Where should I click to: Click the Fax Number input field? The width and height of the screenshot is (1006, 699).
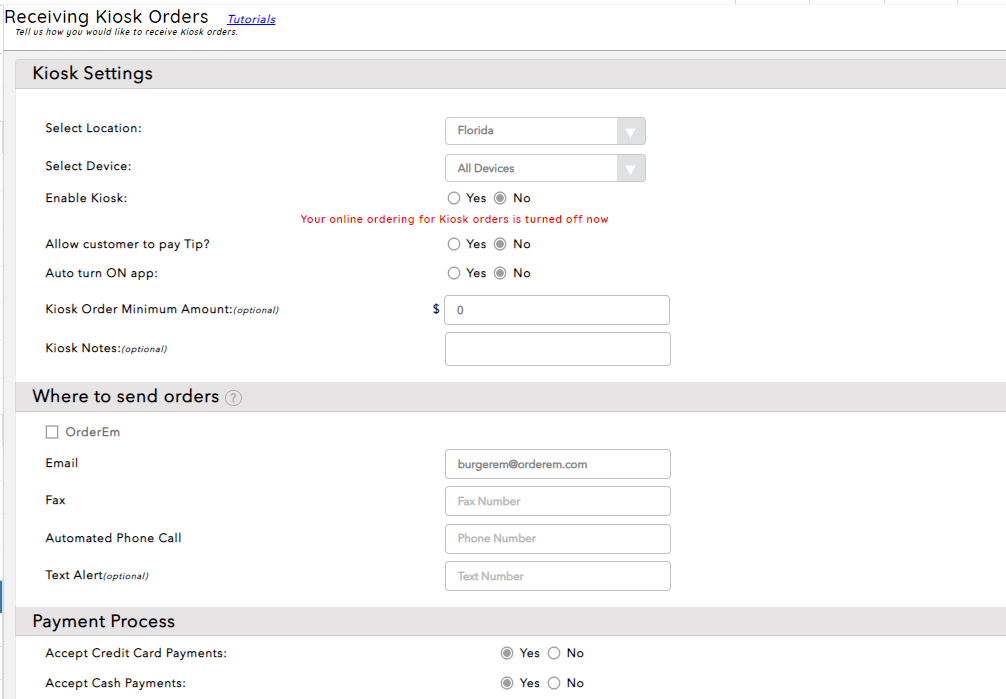pyautogui.click(x=557, y=501)
